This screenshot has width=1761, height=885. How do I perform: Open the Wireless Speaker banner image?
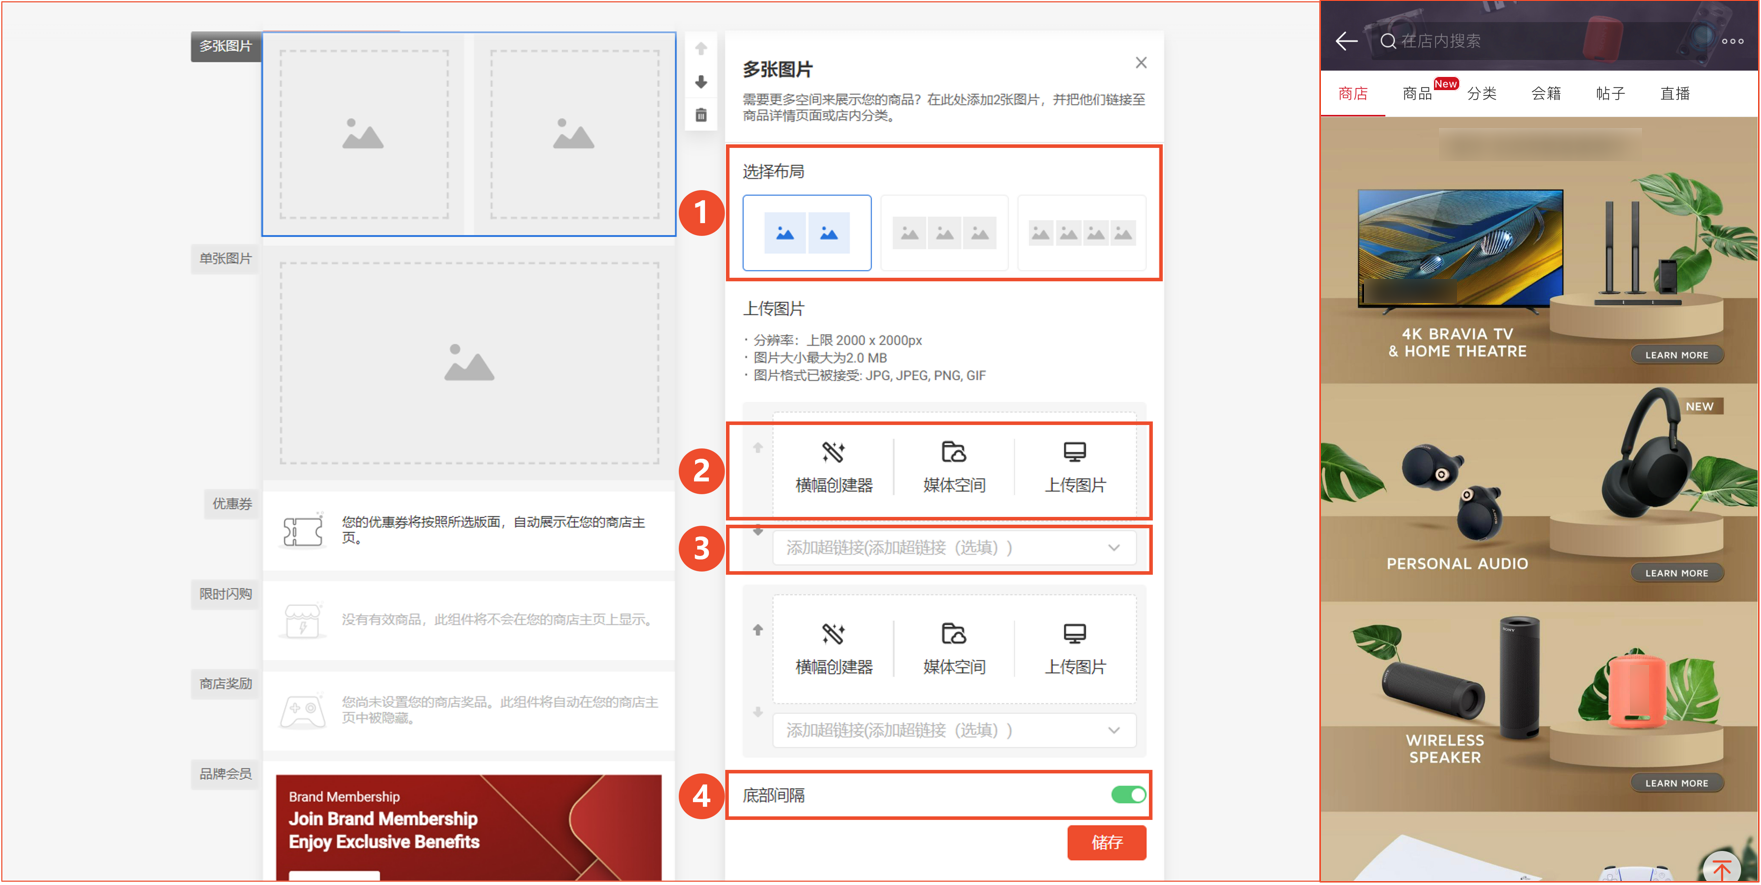tap(1539, 706)
